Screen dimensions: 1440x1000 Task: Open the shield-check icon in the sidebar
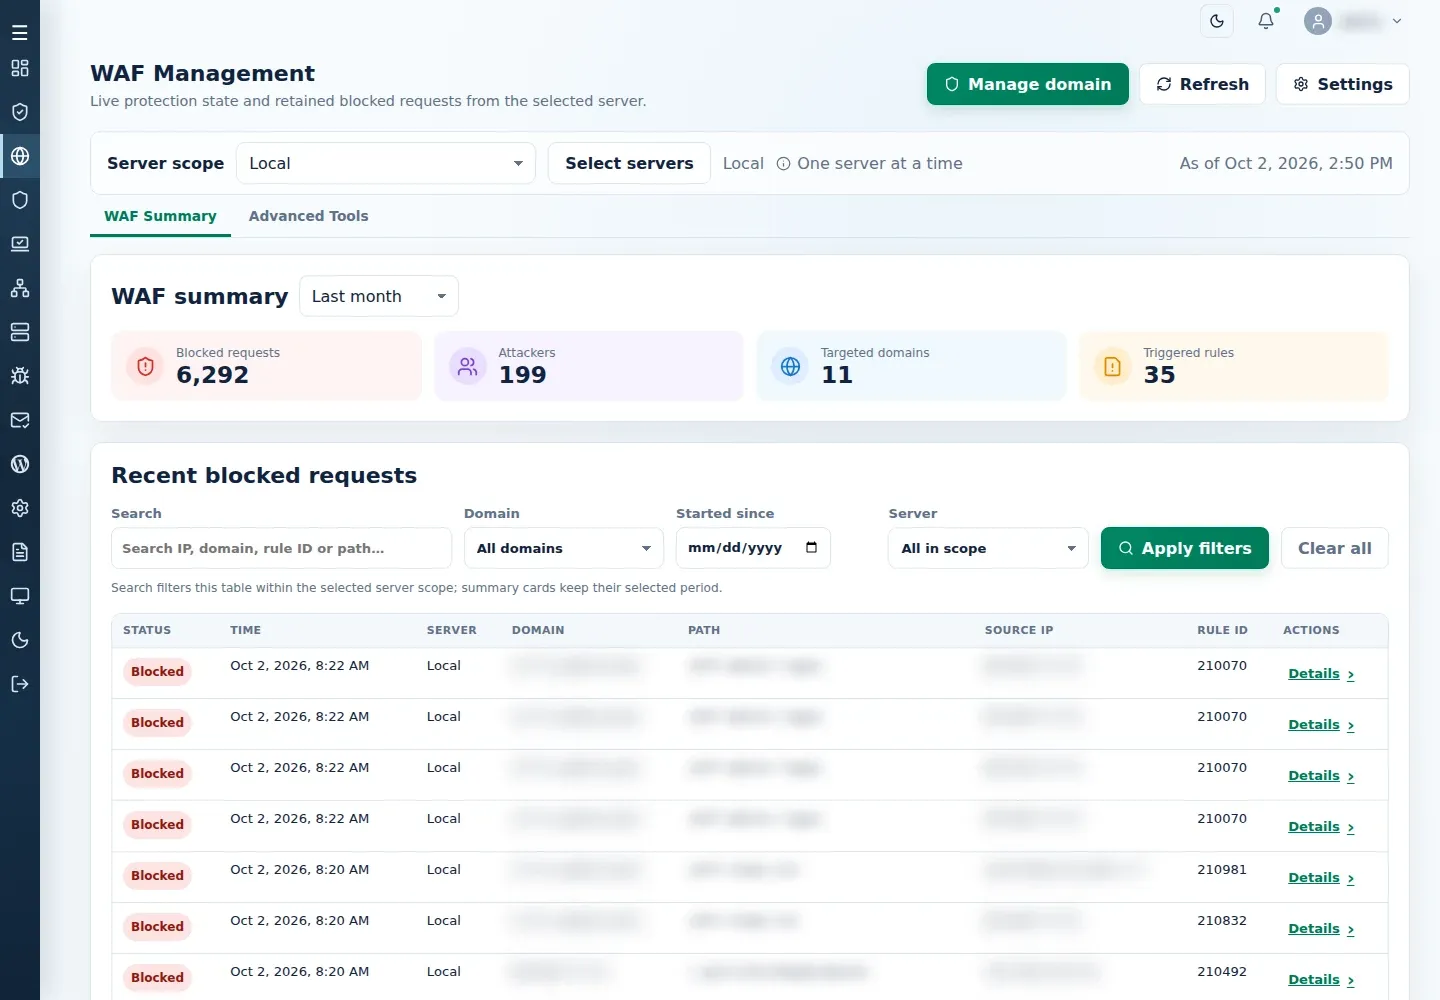[x=20, y=112]
